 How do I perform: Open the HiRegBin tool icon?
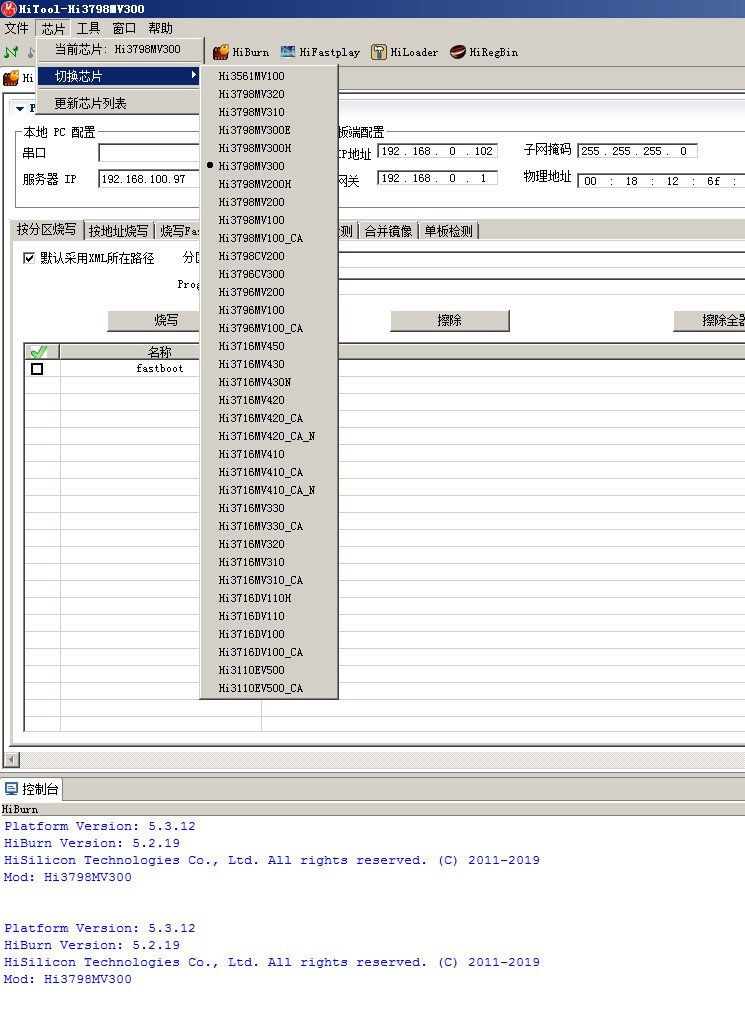pyautogui.click(x=457, y=52)
